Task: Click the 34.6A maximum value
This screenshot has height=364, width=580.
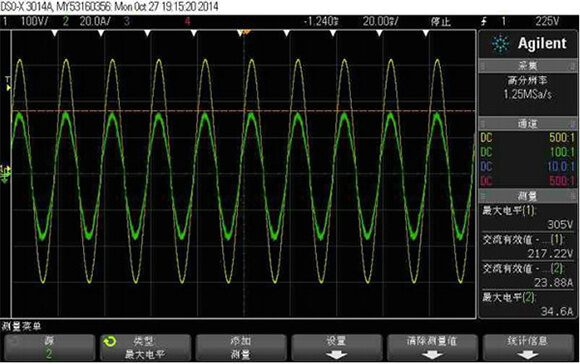Action: (x=557, y=311)
